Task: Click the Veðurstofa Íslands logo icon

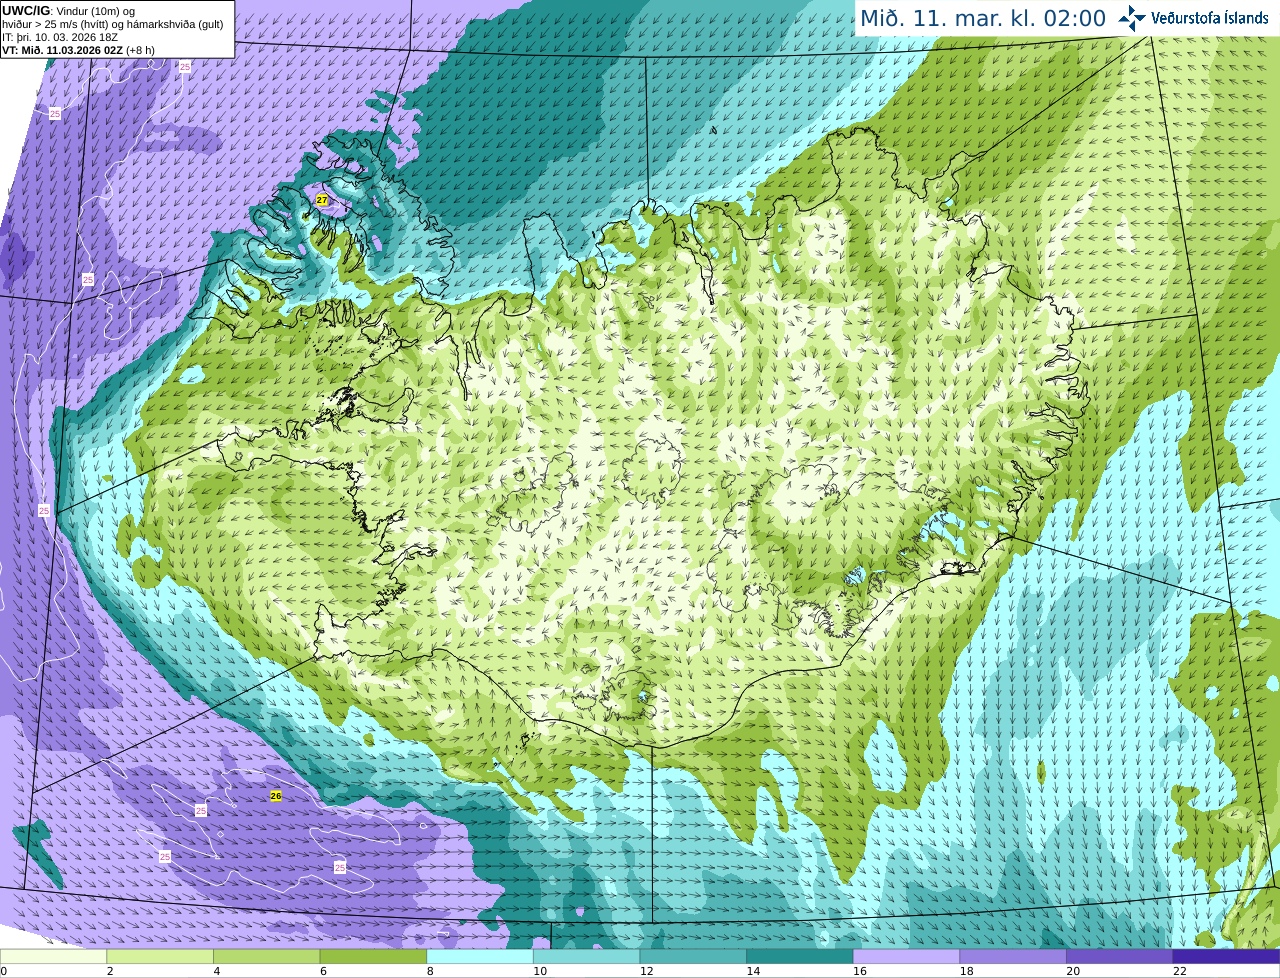Action: point(1131,18)
